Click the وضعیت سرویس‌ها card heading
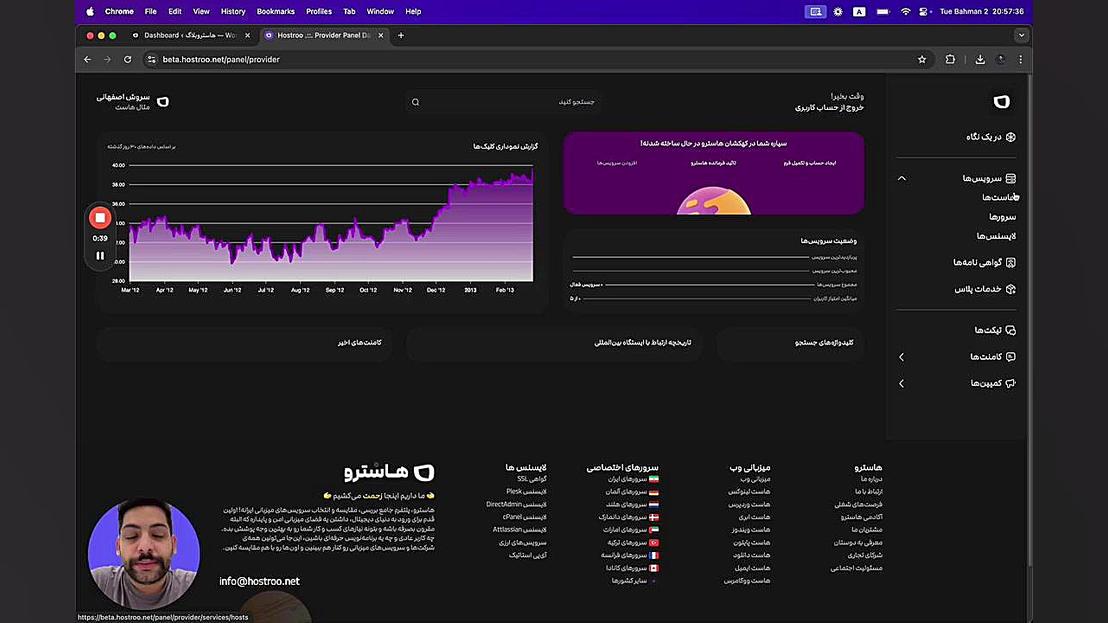This screenshot has width=1108, height=623. pos(828,241)
